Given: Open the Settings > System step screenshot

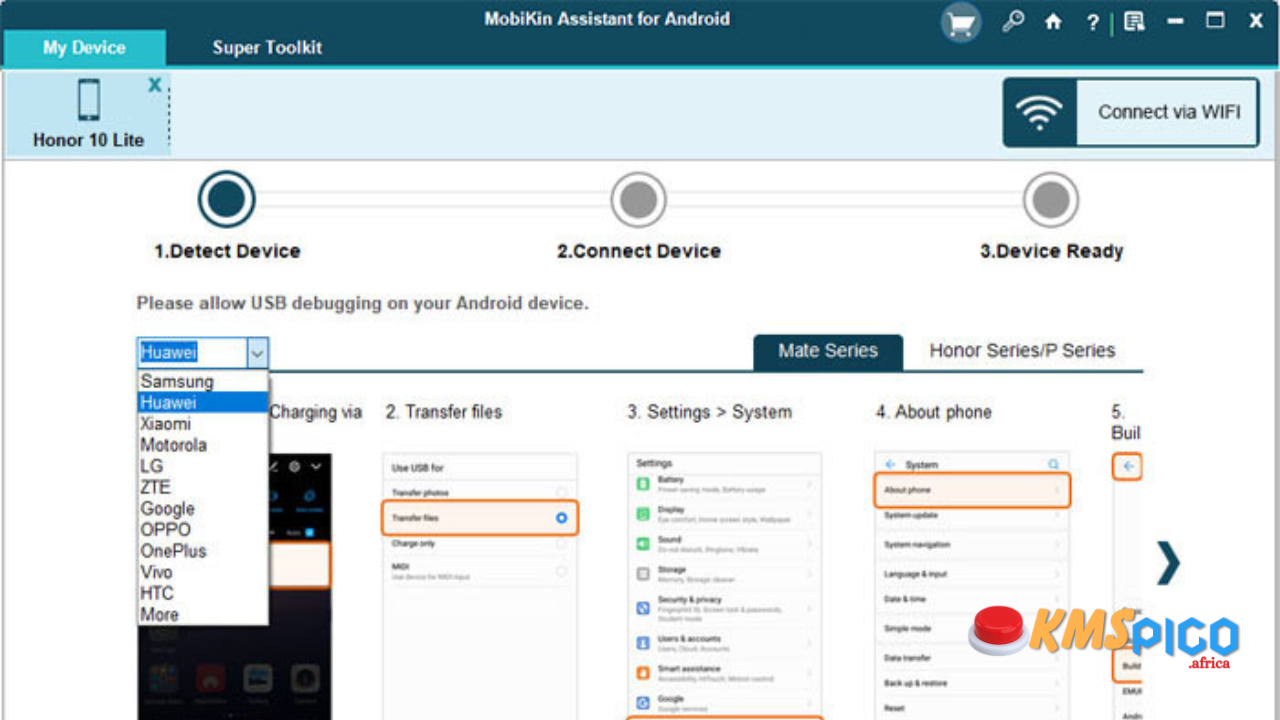Looking at the screenshot, I should (x=725, y=586).
